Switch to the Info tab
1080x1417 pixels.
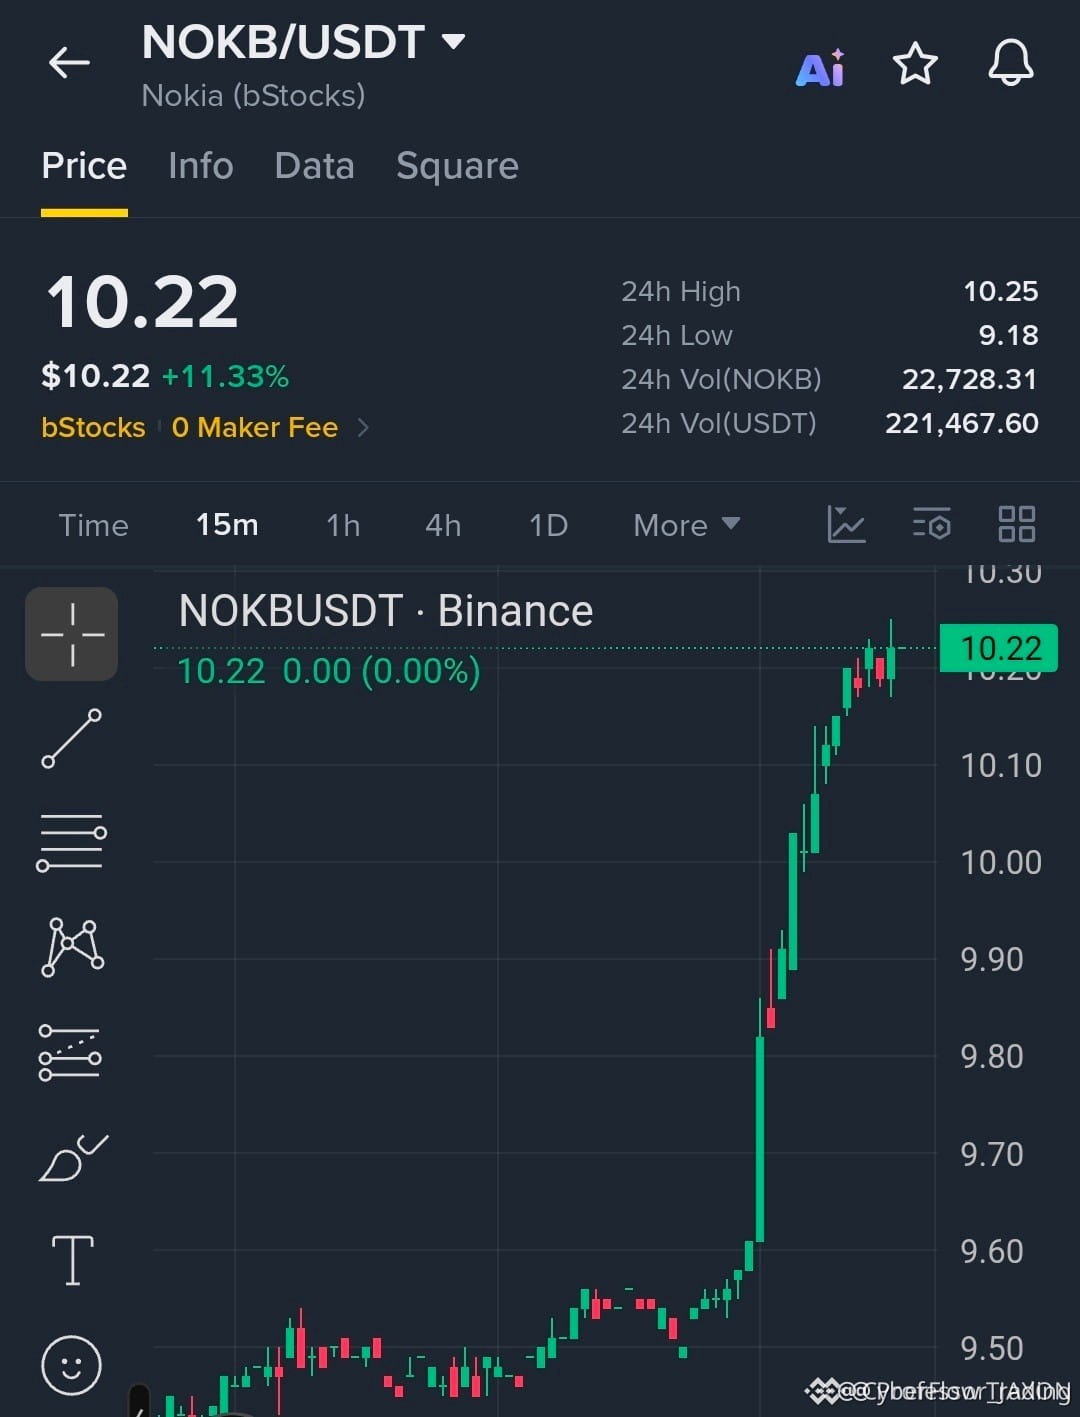(201, 166)
